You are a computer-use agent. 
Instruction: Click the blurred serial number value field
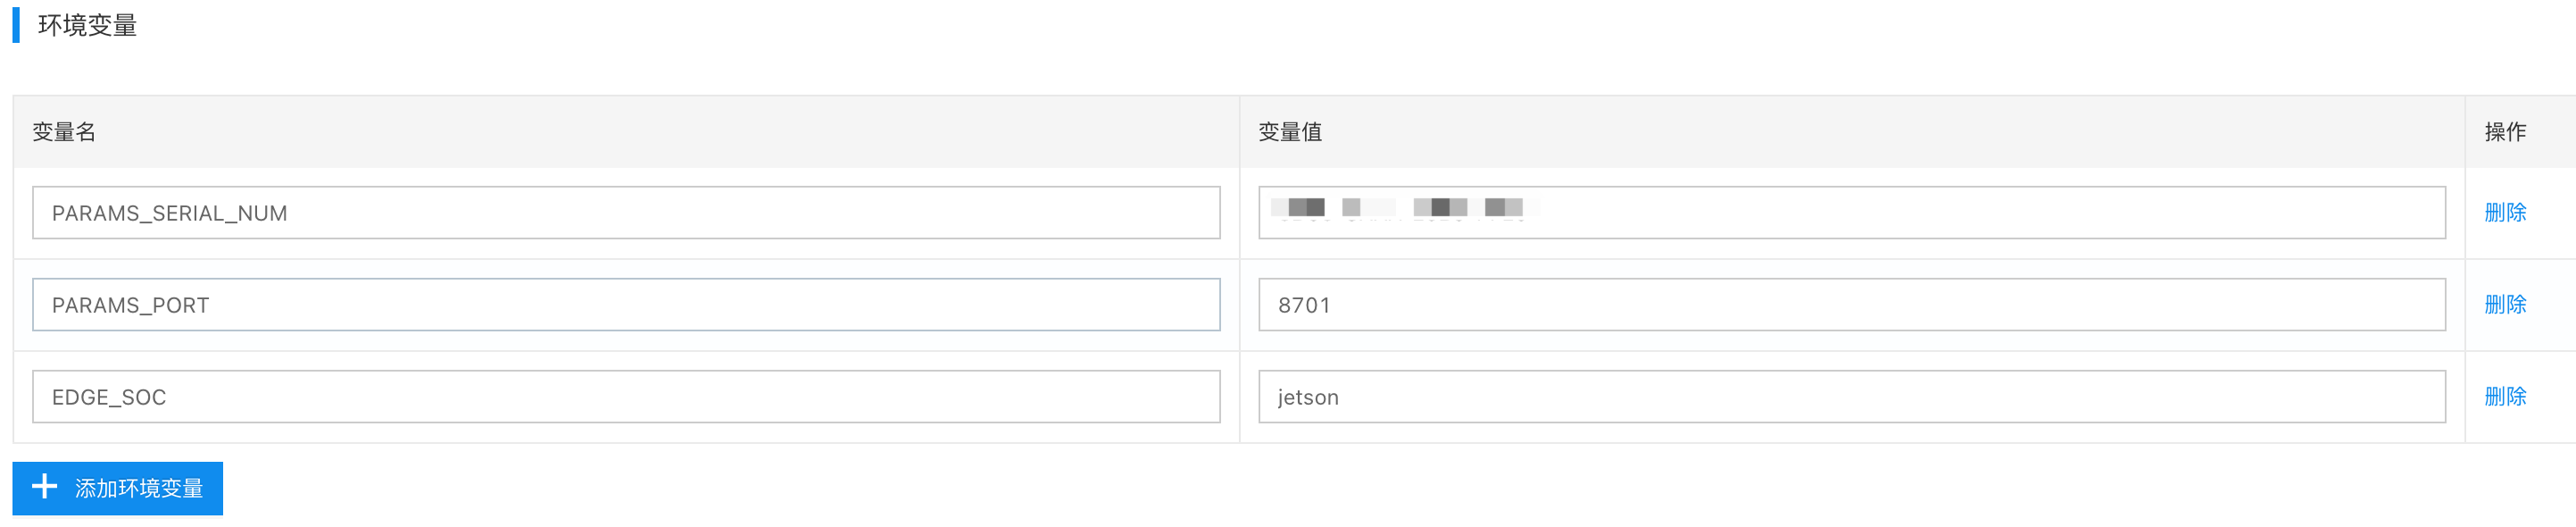[1852, 213]
